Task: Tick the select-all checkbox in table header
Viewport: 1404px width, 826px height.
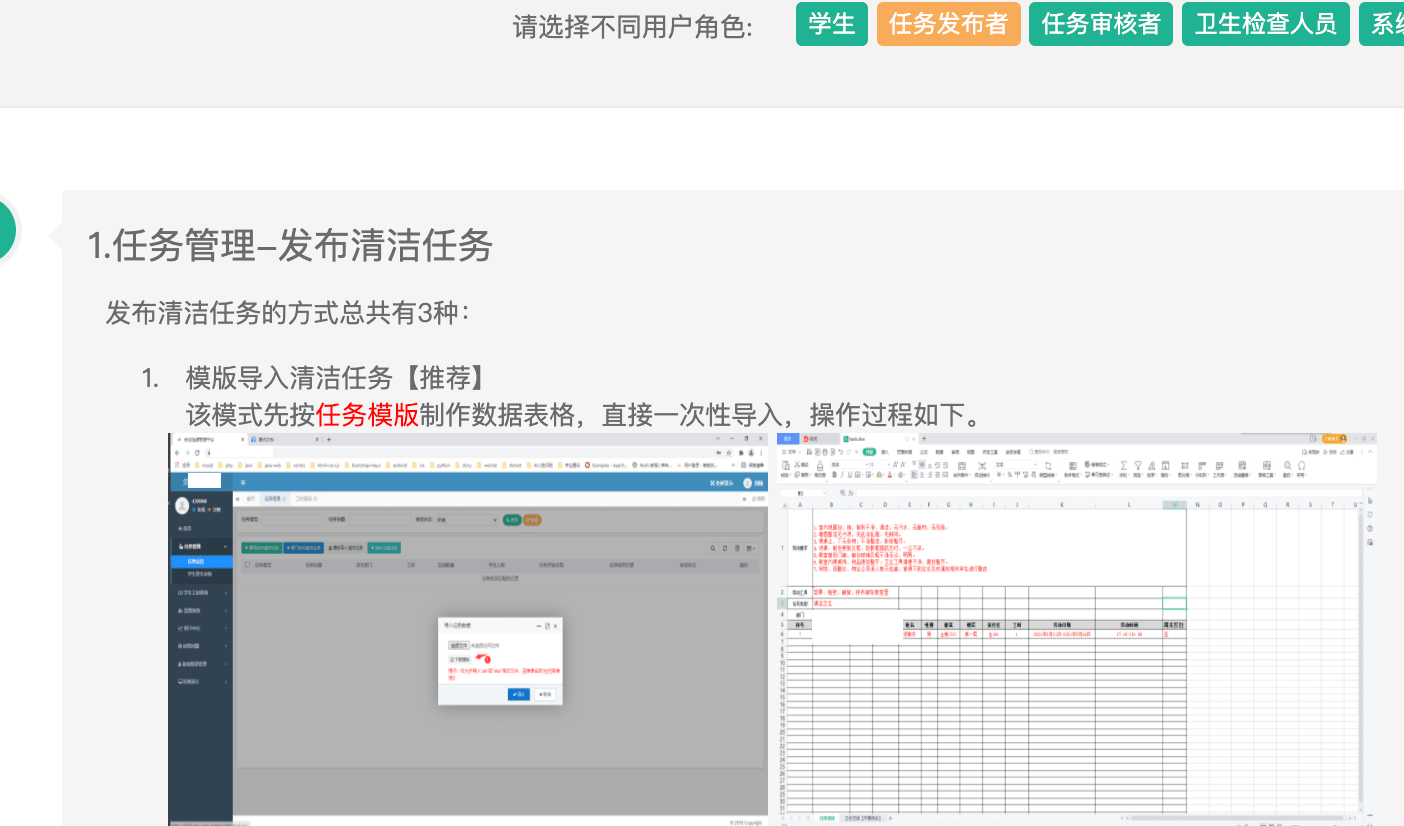Action: (x=247, y=565)
